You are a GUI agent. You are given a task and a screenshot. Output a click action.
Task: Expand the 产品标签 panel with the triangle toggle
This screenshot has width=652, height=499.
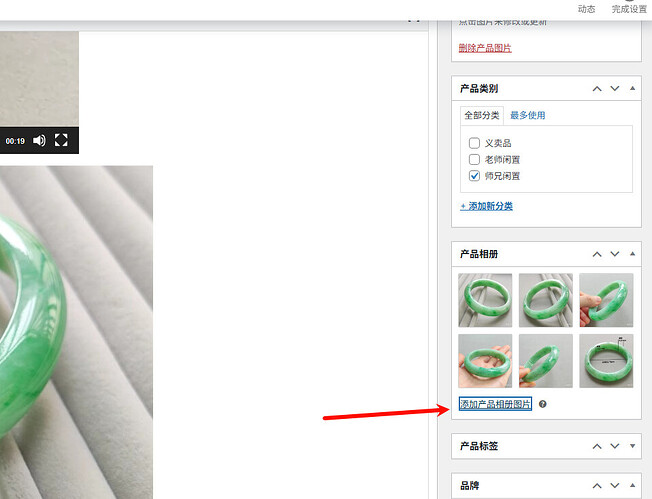pyautogui.click(x=632, y=446)
